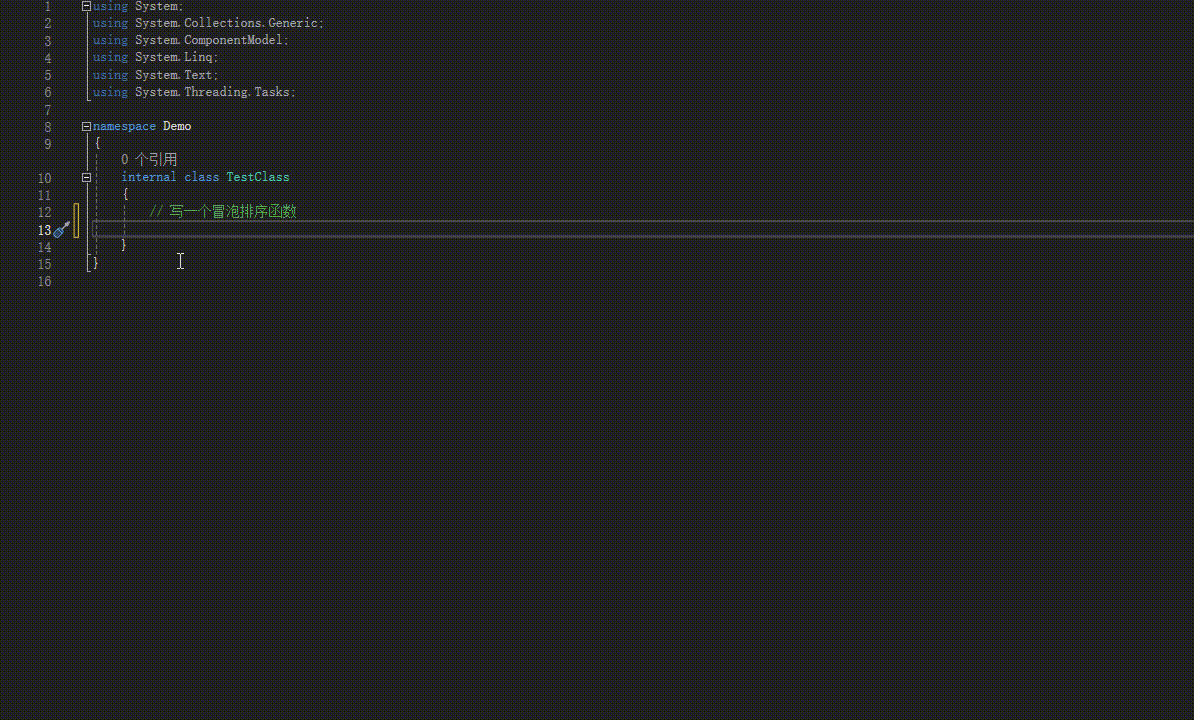Click the 'TestClass' class name

257,177
